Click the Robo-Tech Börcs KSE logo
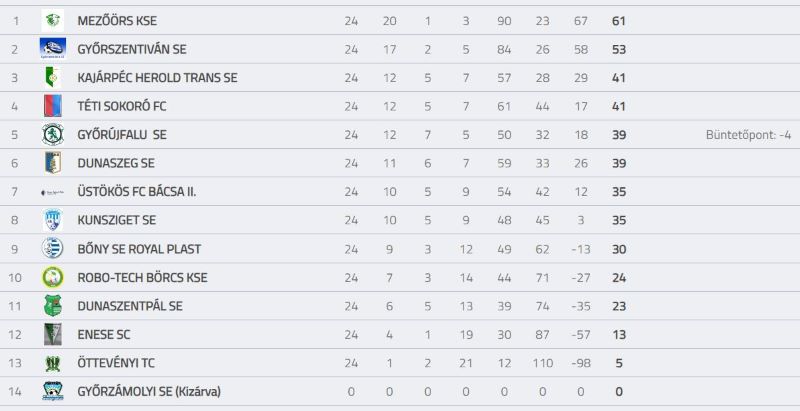 [53, 277]
